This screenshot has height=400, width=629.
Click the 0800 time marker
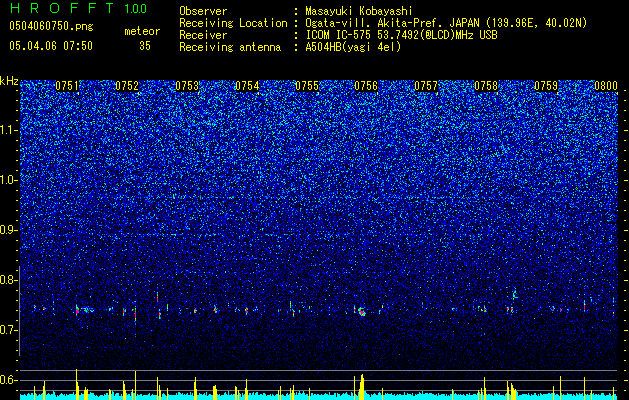tap(606, 86)
